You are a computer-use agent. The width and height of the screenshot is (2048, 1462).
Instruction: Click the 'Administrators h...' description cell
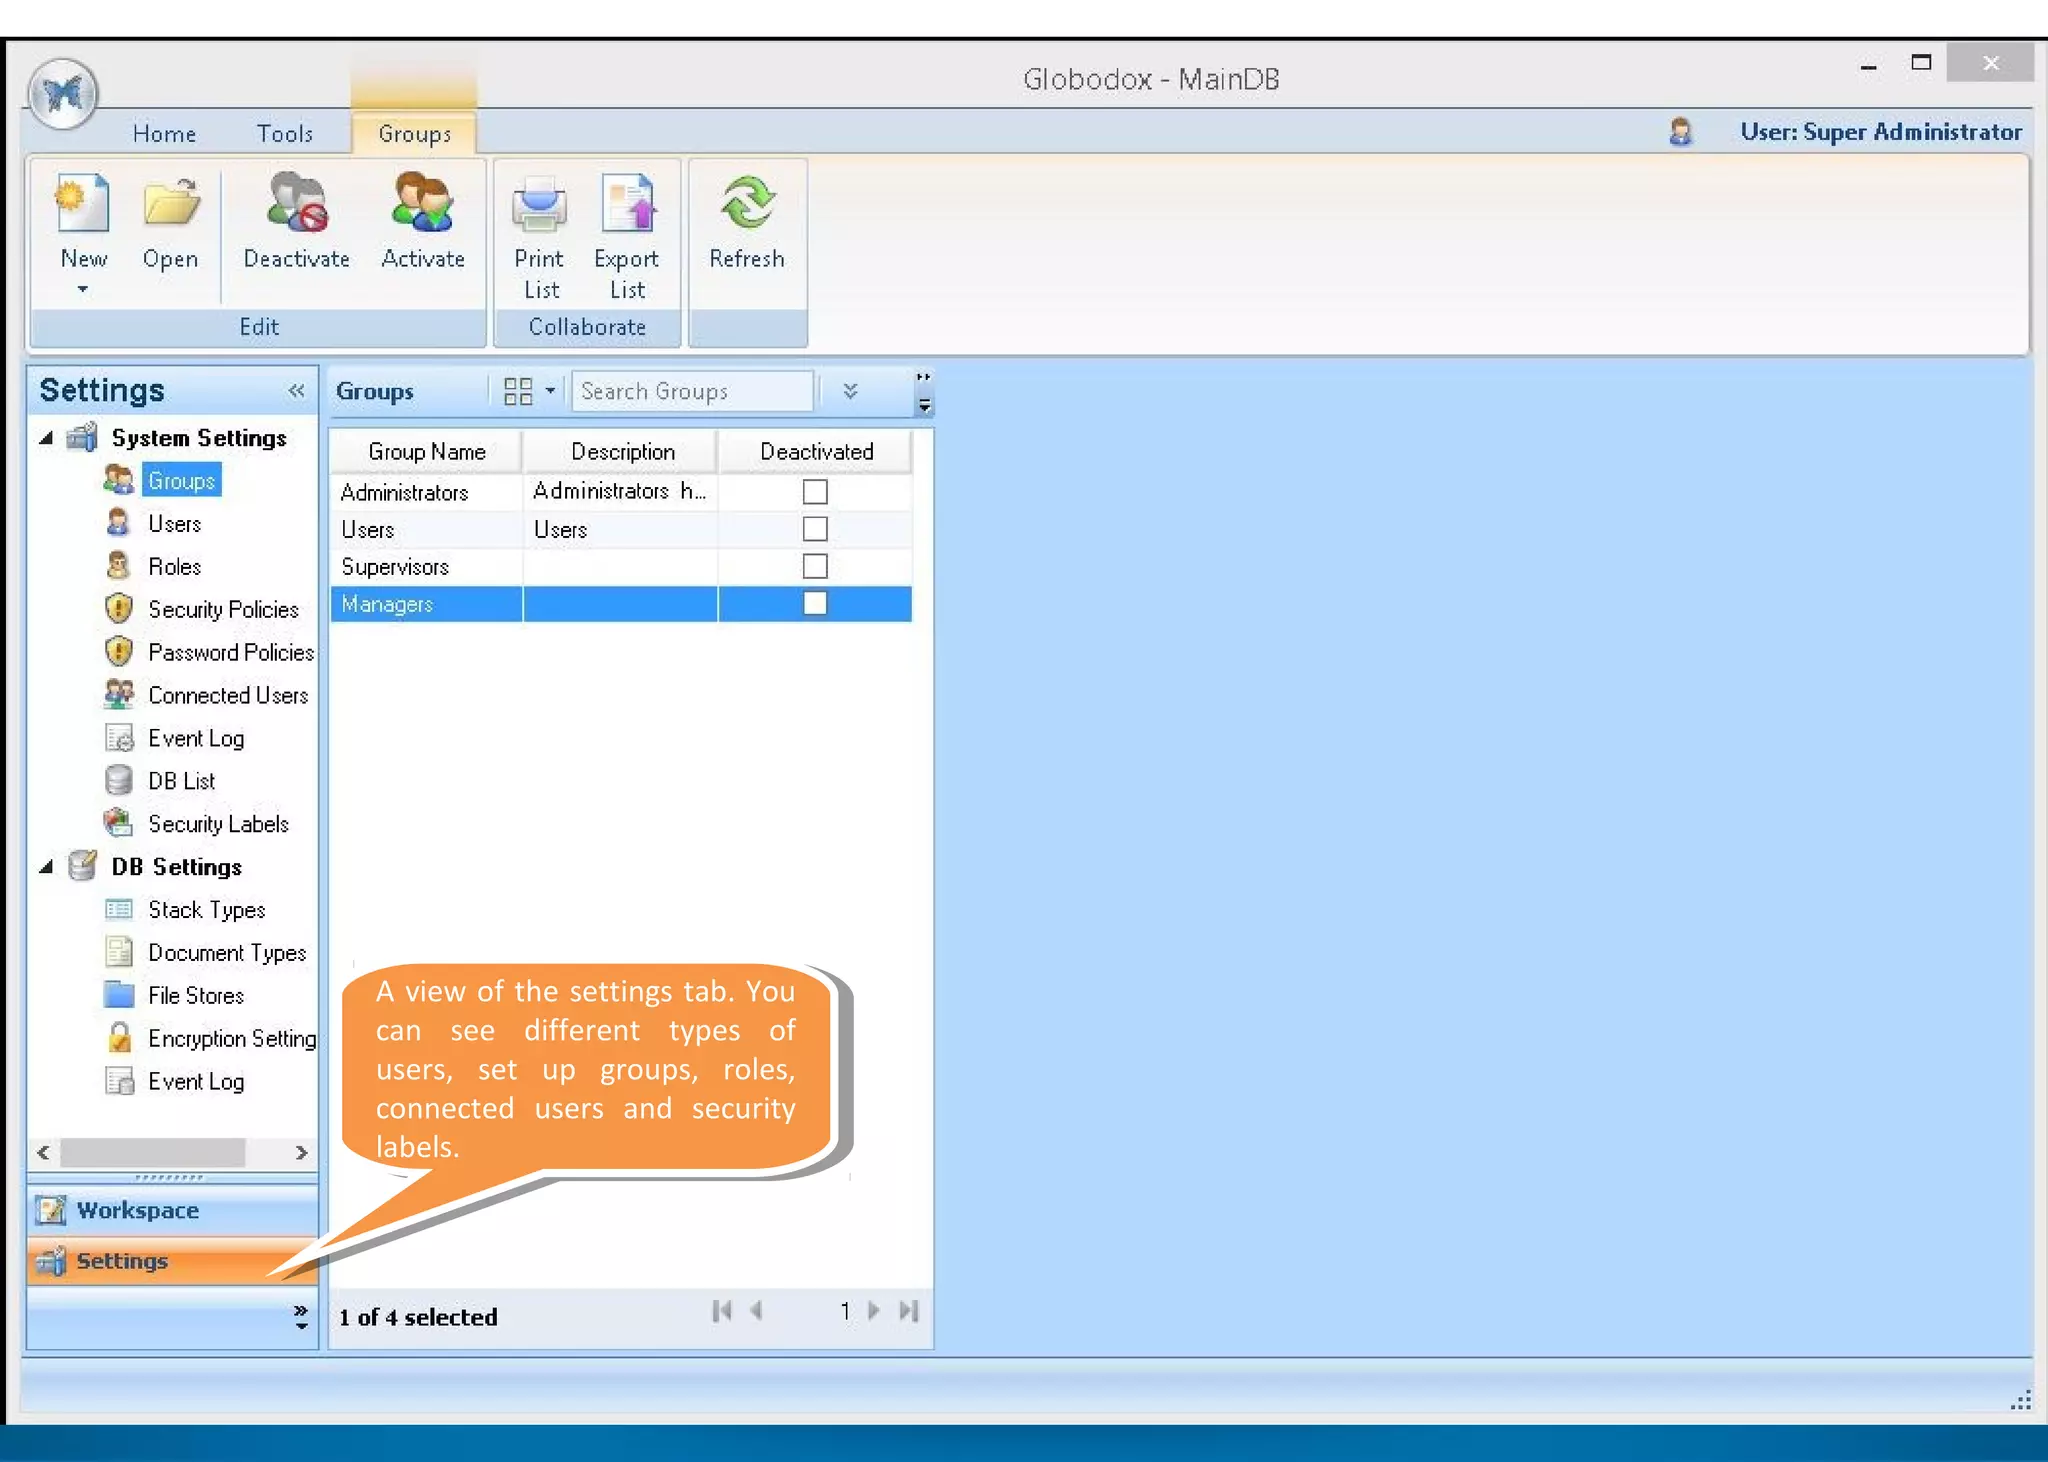[x=621, y=492]
